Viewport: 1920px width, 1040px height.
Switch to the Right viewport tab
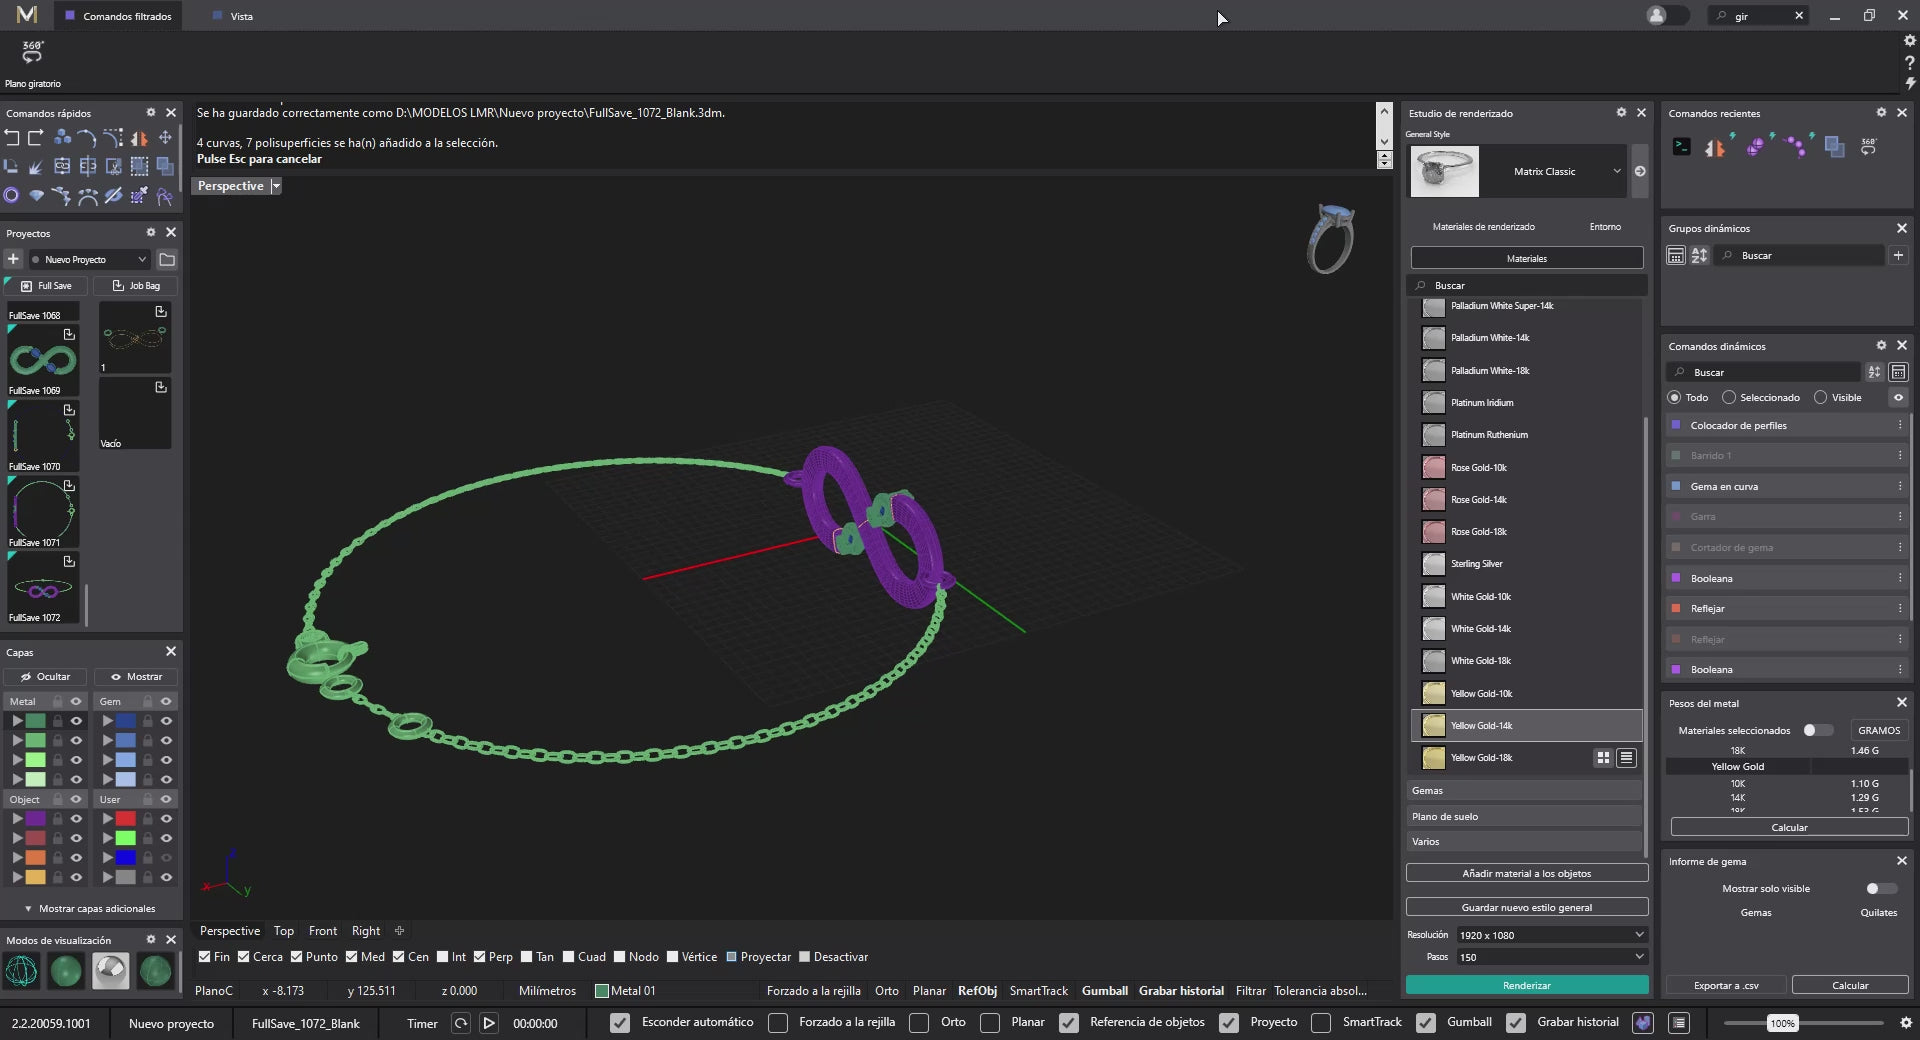pyautogui.click(x=366, y=931)
